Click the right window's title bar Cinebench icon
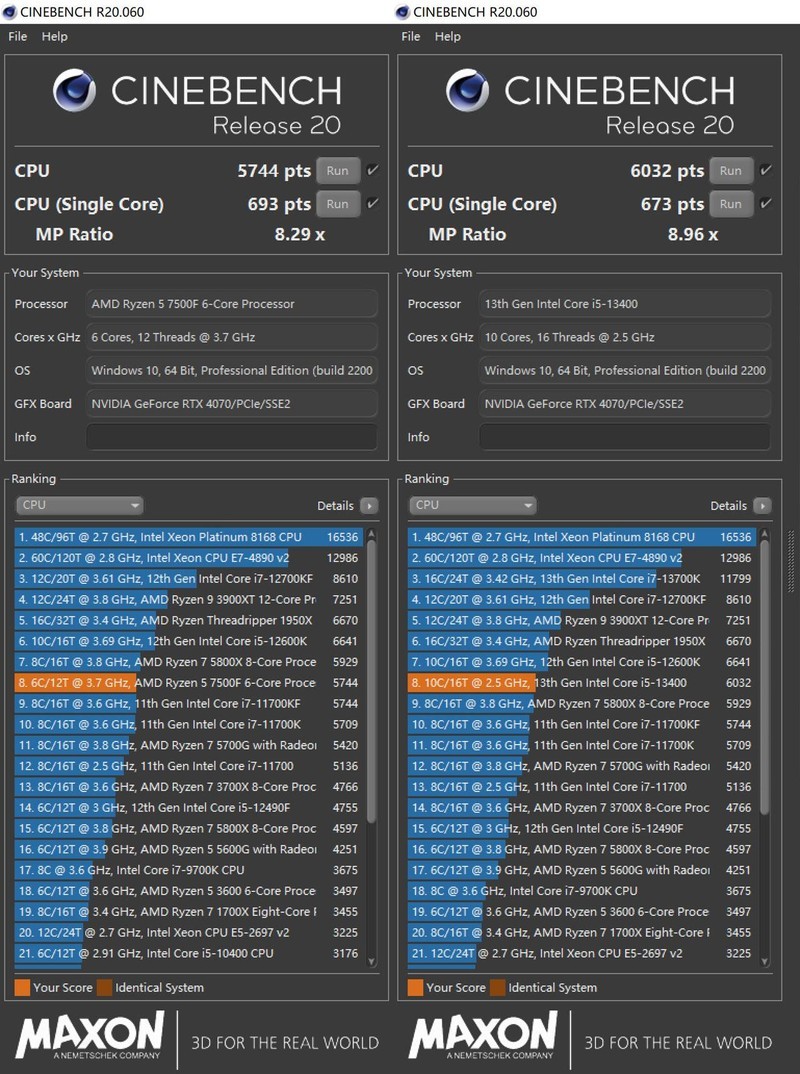Screen dimensions: 800x1074 pos(403,11)
